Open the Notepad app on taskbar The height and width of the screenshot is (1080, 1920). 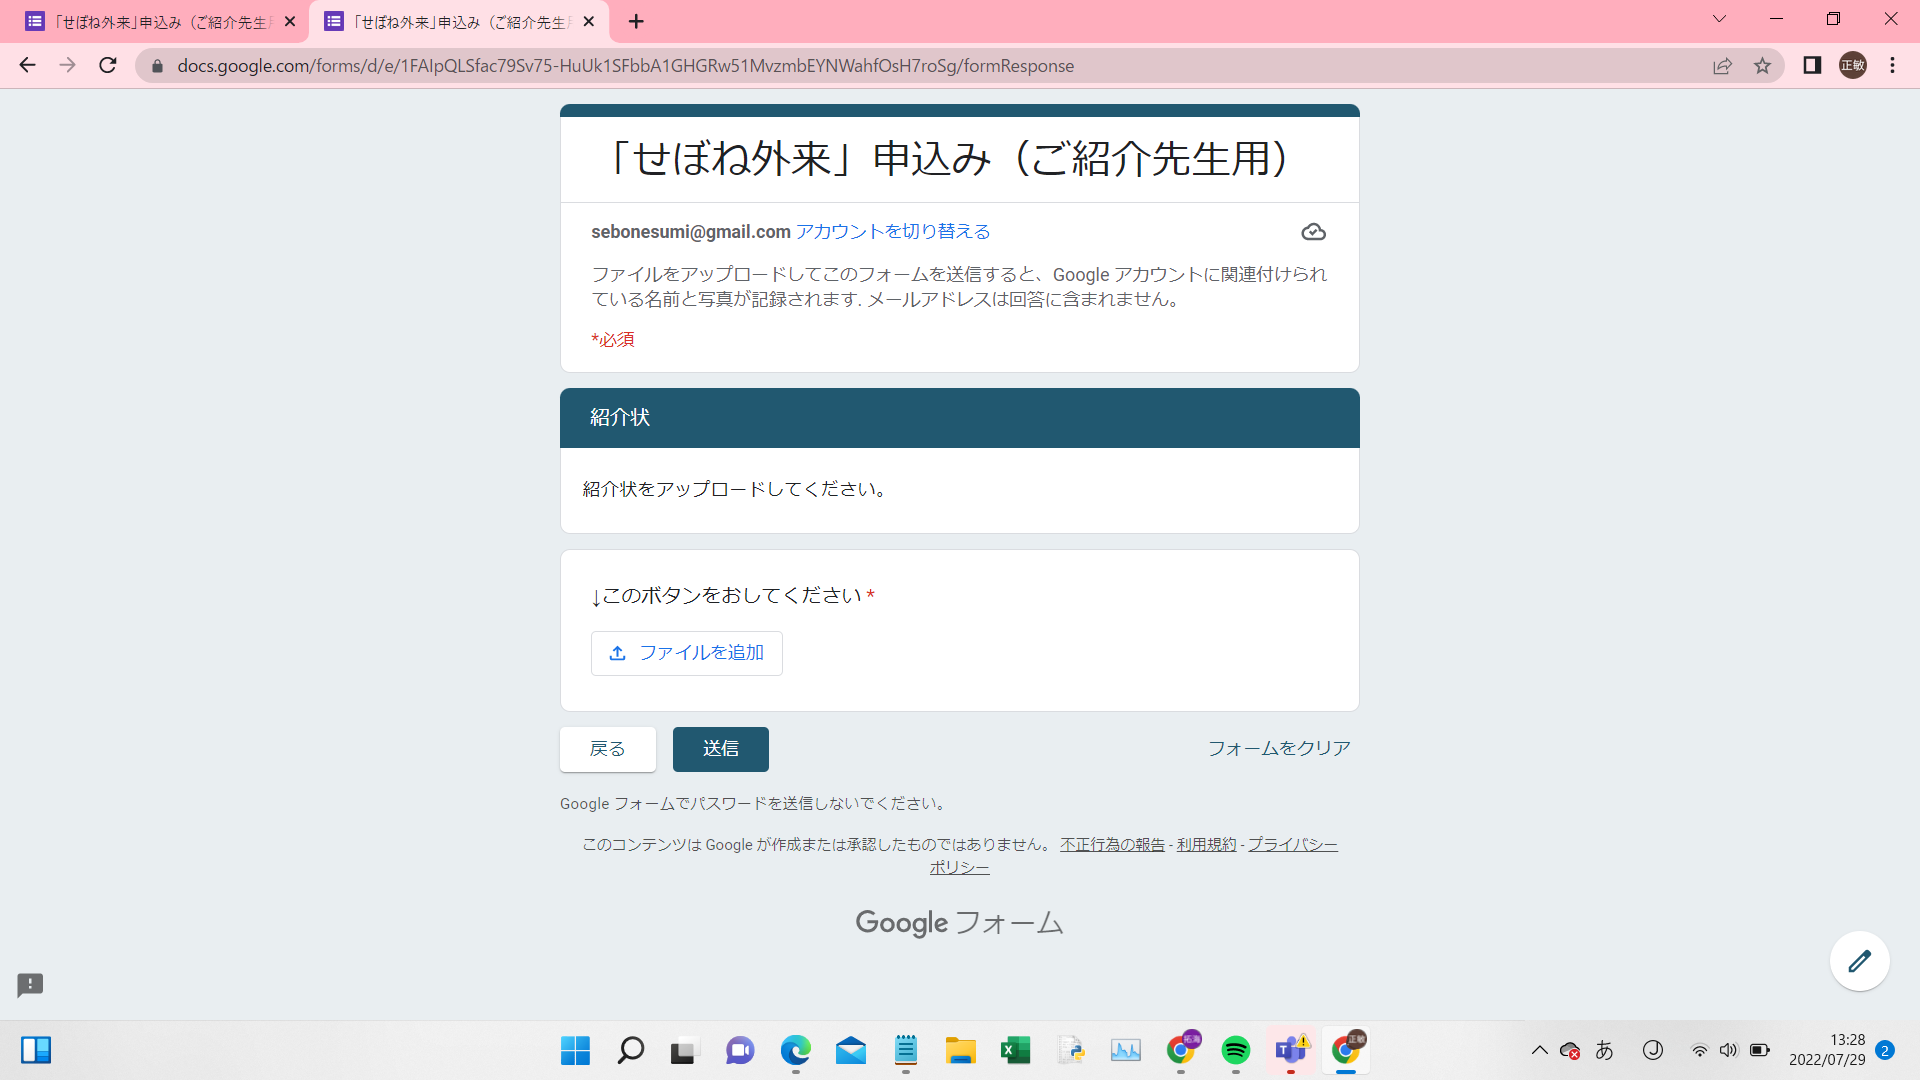(x=905, y=1050)
